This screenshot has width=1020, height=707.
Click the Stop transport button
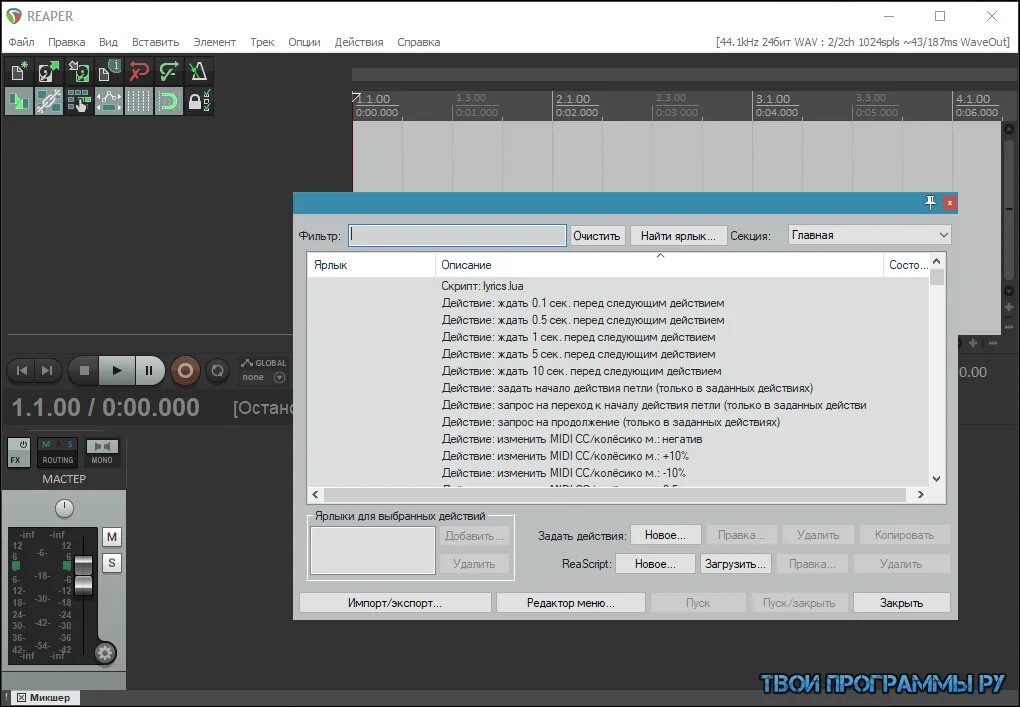(84, 371)
